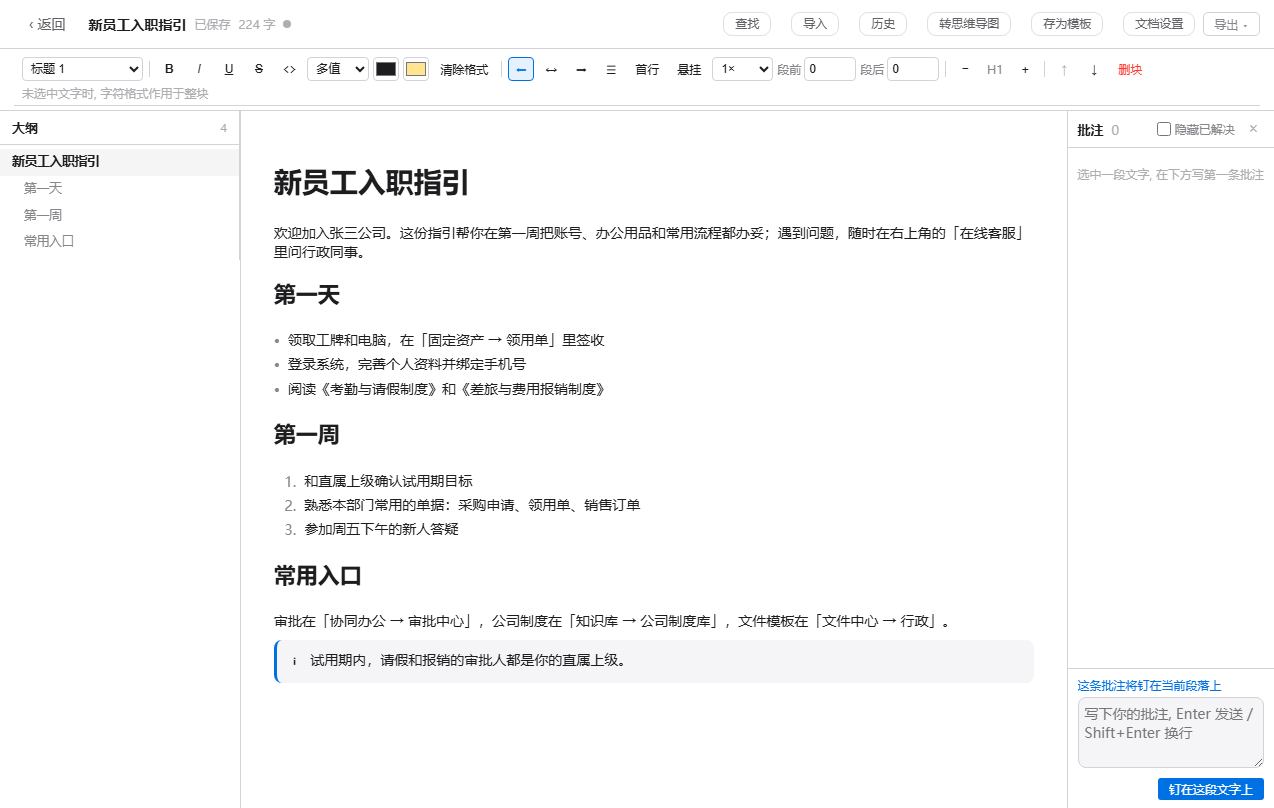Click 存为模板 button
The width and height of the screenshot is (1274, 808).
1067,24
